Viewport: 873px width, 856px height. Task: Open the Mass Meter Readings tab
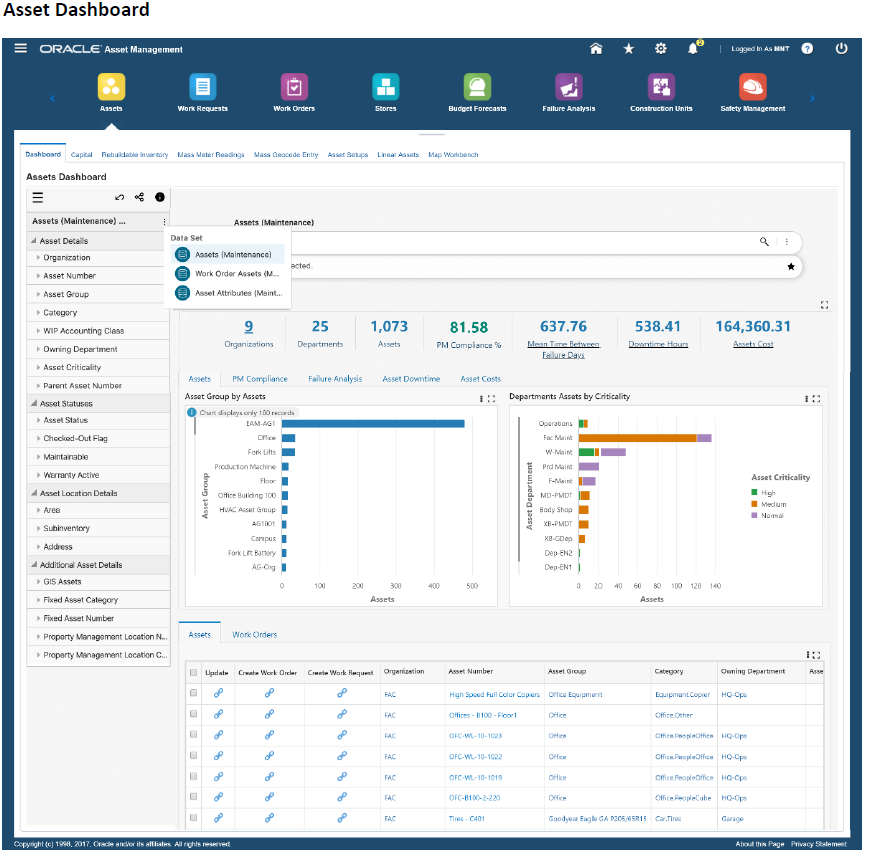[210, 155]
